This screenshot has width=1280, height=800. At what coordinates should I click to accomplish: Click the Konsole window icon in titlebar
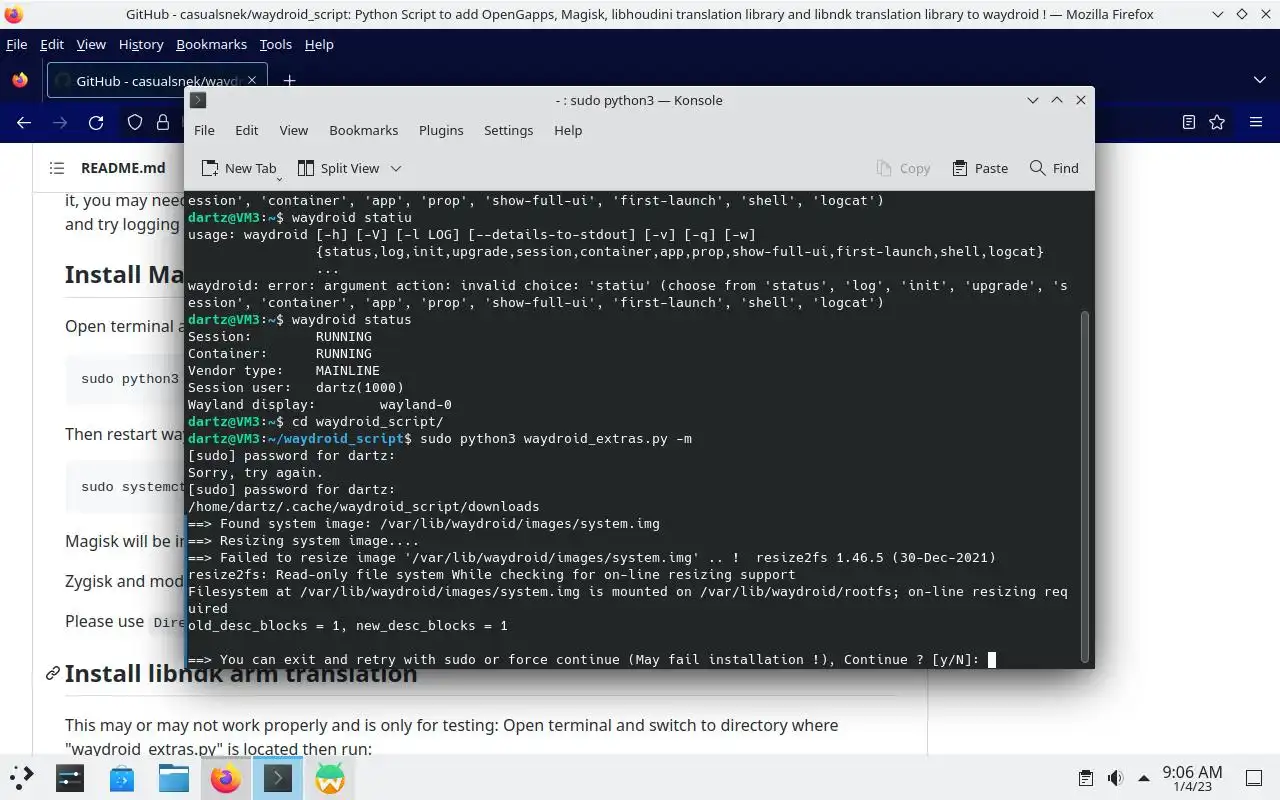point(198,100)
